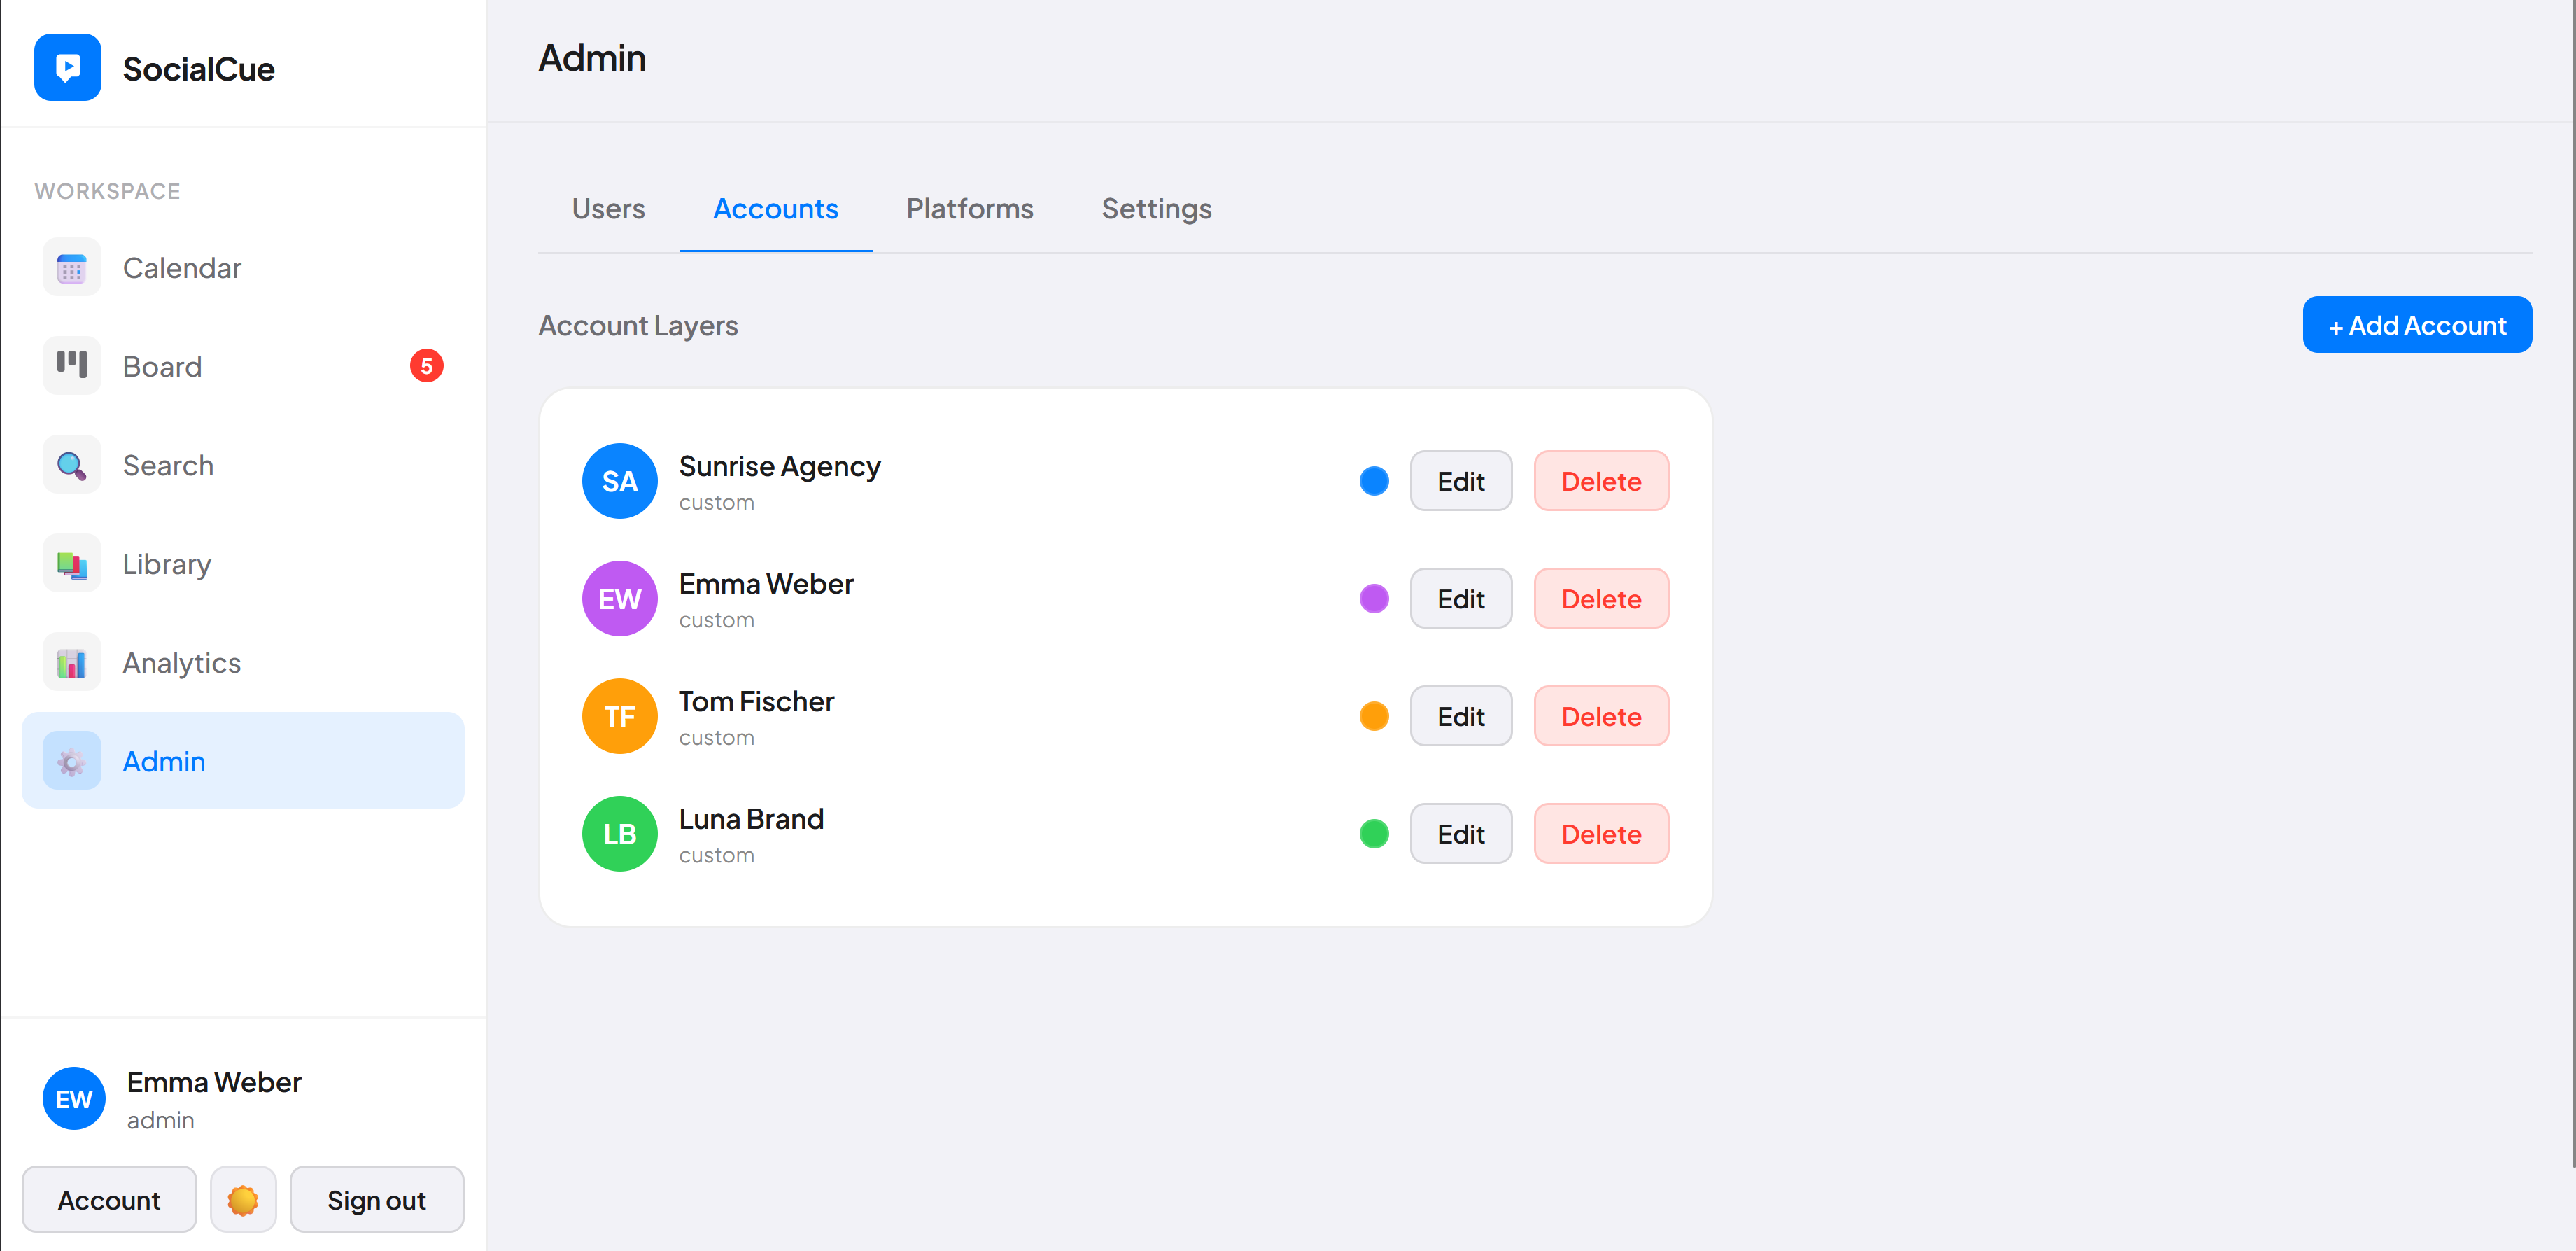2576x1251 pixels.
Task: Open the Calendar icon in sidebar
Action: [71, 267]
